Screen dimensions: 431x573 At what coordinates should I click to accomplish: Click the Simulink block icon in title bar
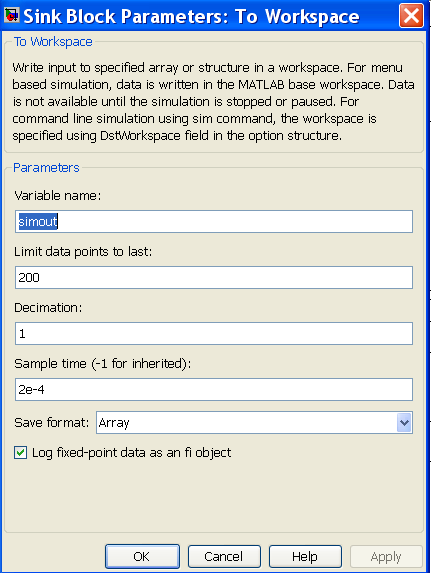pyautogui.click(x=11, y=16)
